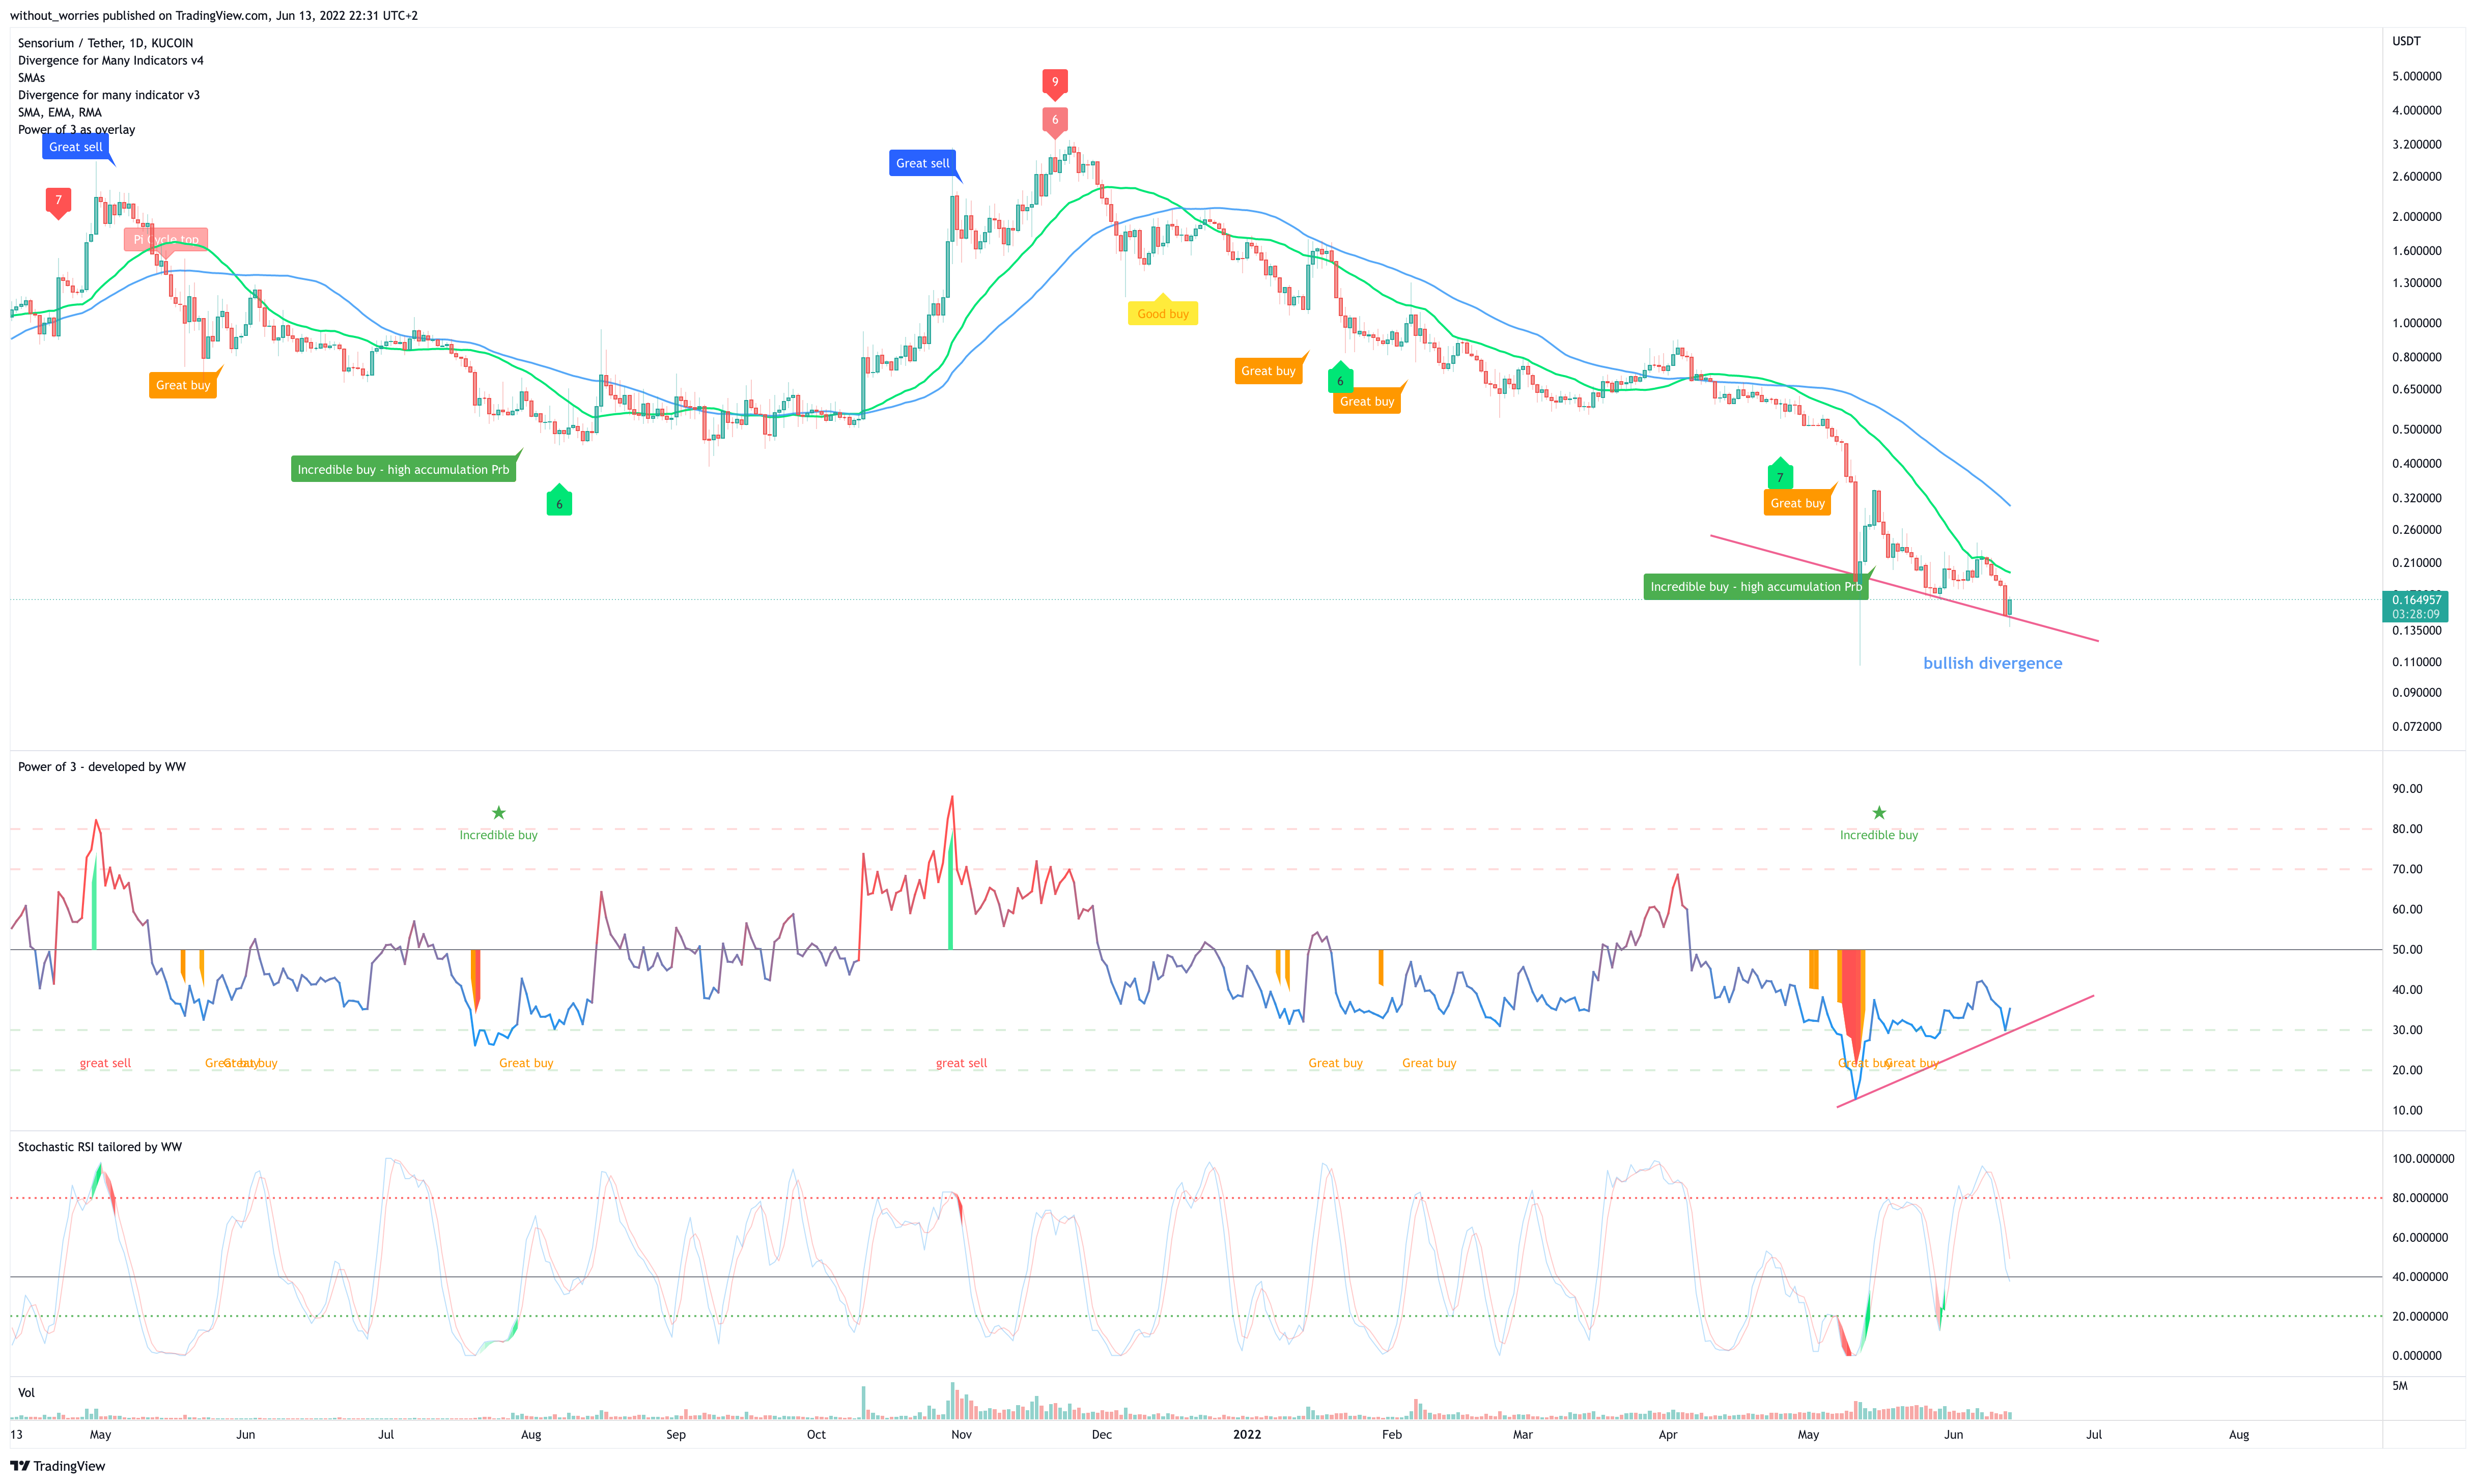Click the red 9 marker above the November peak
The image size is (2476, 1484).
pos(1055,83)
